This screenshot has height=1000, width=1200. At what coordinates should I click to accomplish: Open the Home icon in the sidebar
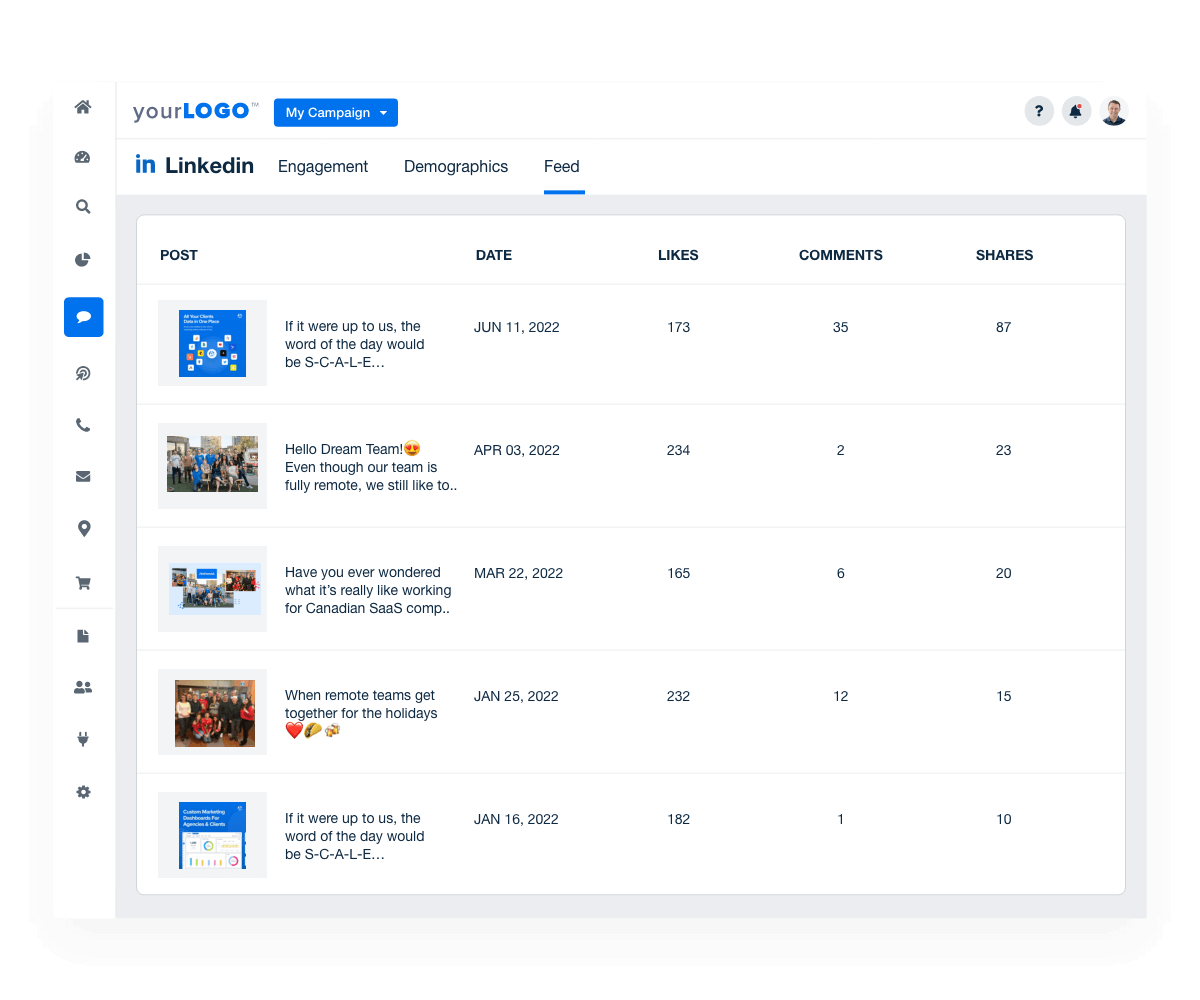[x=83, y=107]
